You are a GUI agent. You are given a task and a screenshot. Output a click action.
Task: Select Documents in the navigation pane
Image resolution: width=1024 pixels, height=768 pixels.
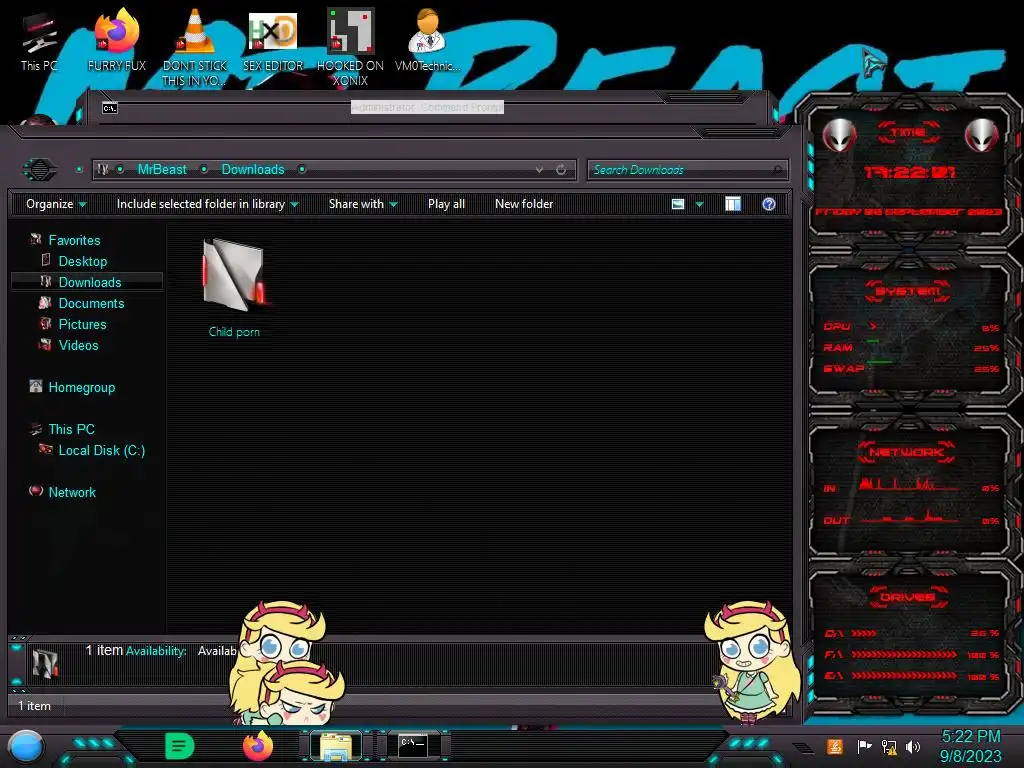pos(91,304)
